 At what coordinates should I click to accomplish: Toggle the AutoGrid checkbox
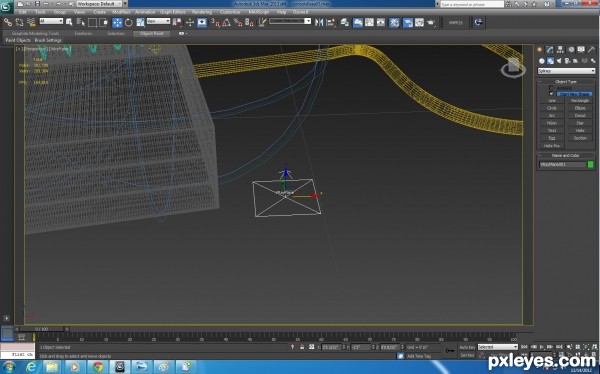551,88
